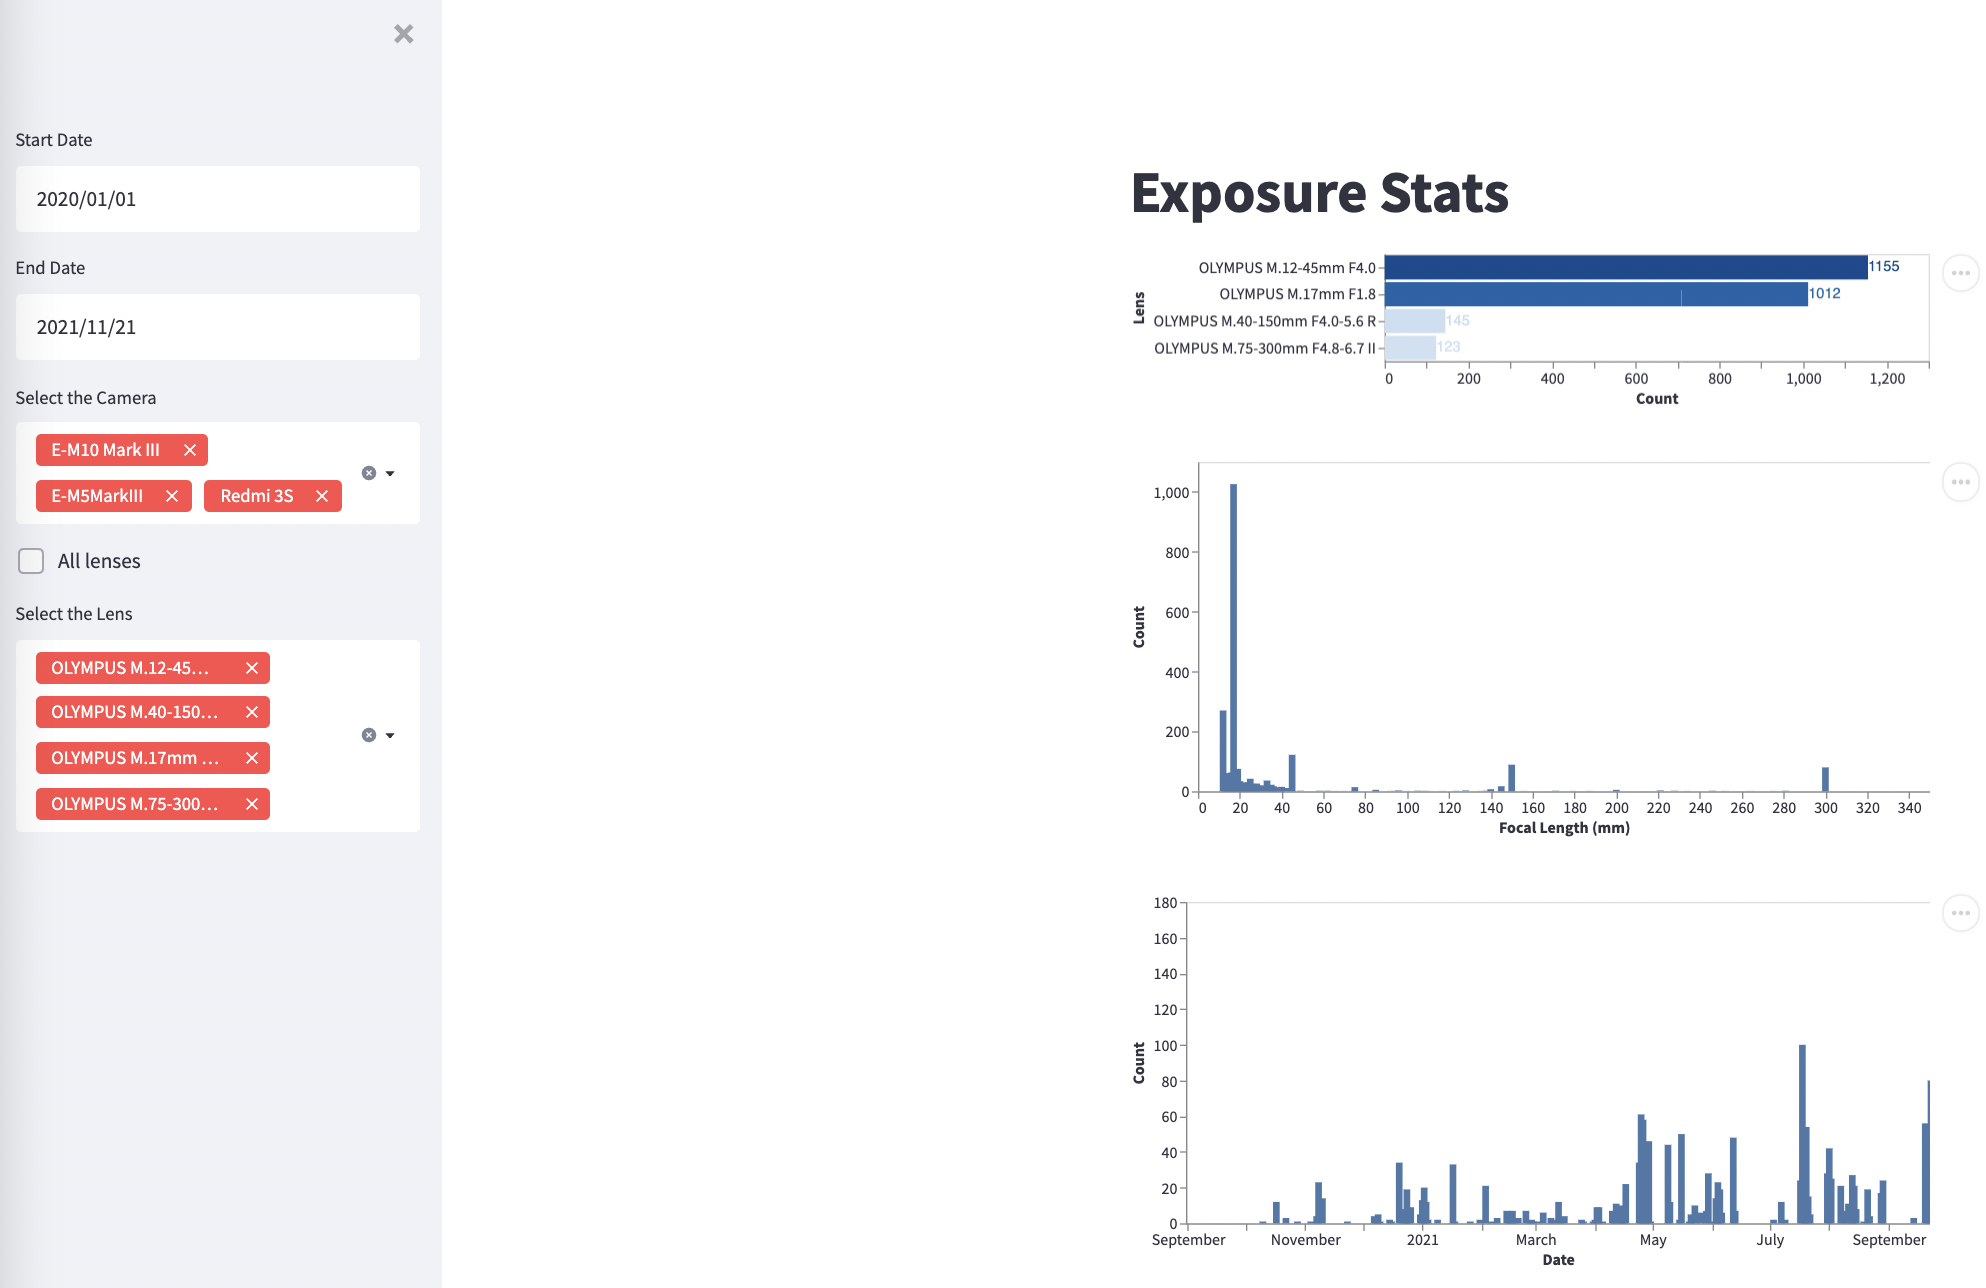Image resolution: width=1986 pixels, height=1288 pixels.
Task: Clear all selected cameras
Action: click(369, 473)
